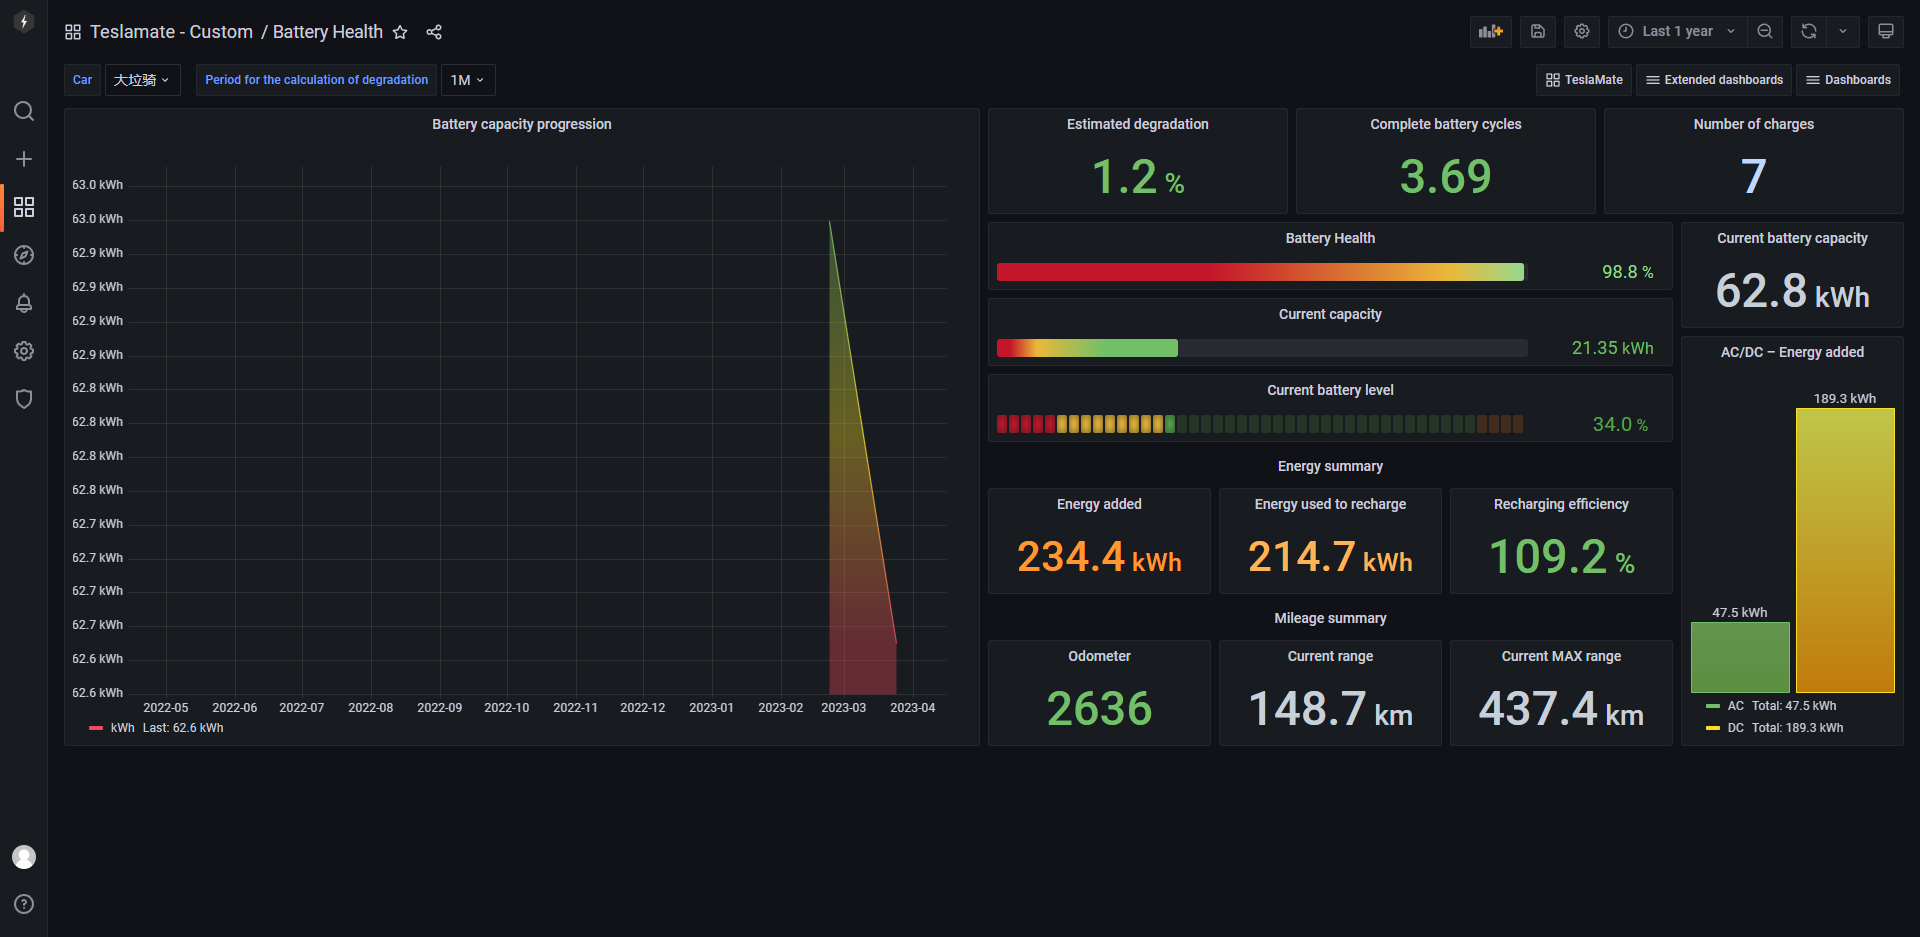Open dashboard settings gear in top bar
This screenshot has height=937, width=1920.
1582,32
